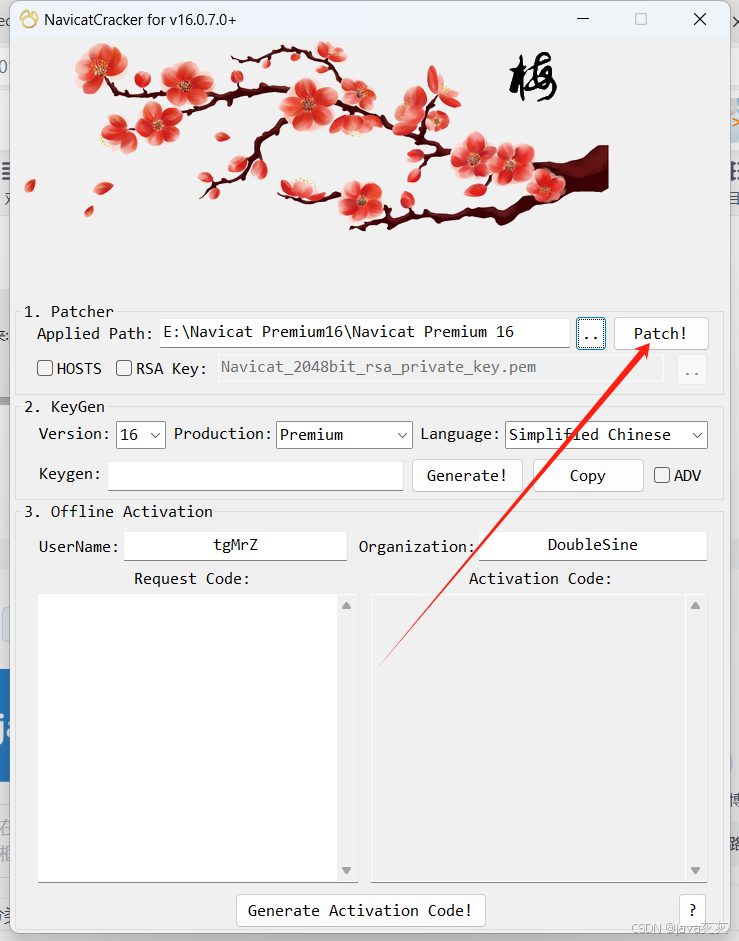739x941 pixels.
Task: Edit the UserName field tgMrZ
Action: (x=235, y=546)
